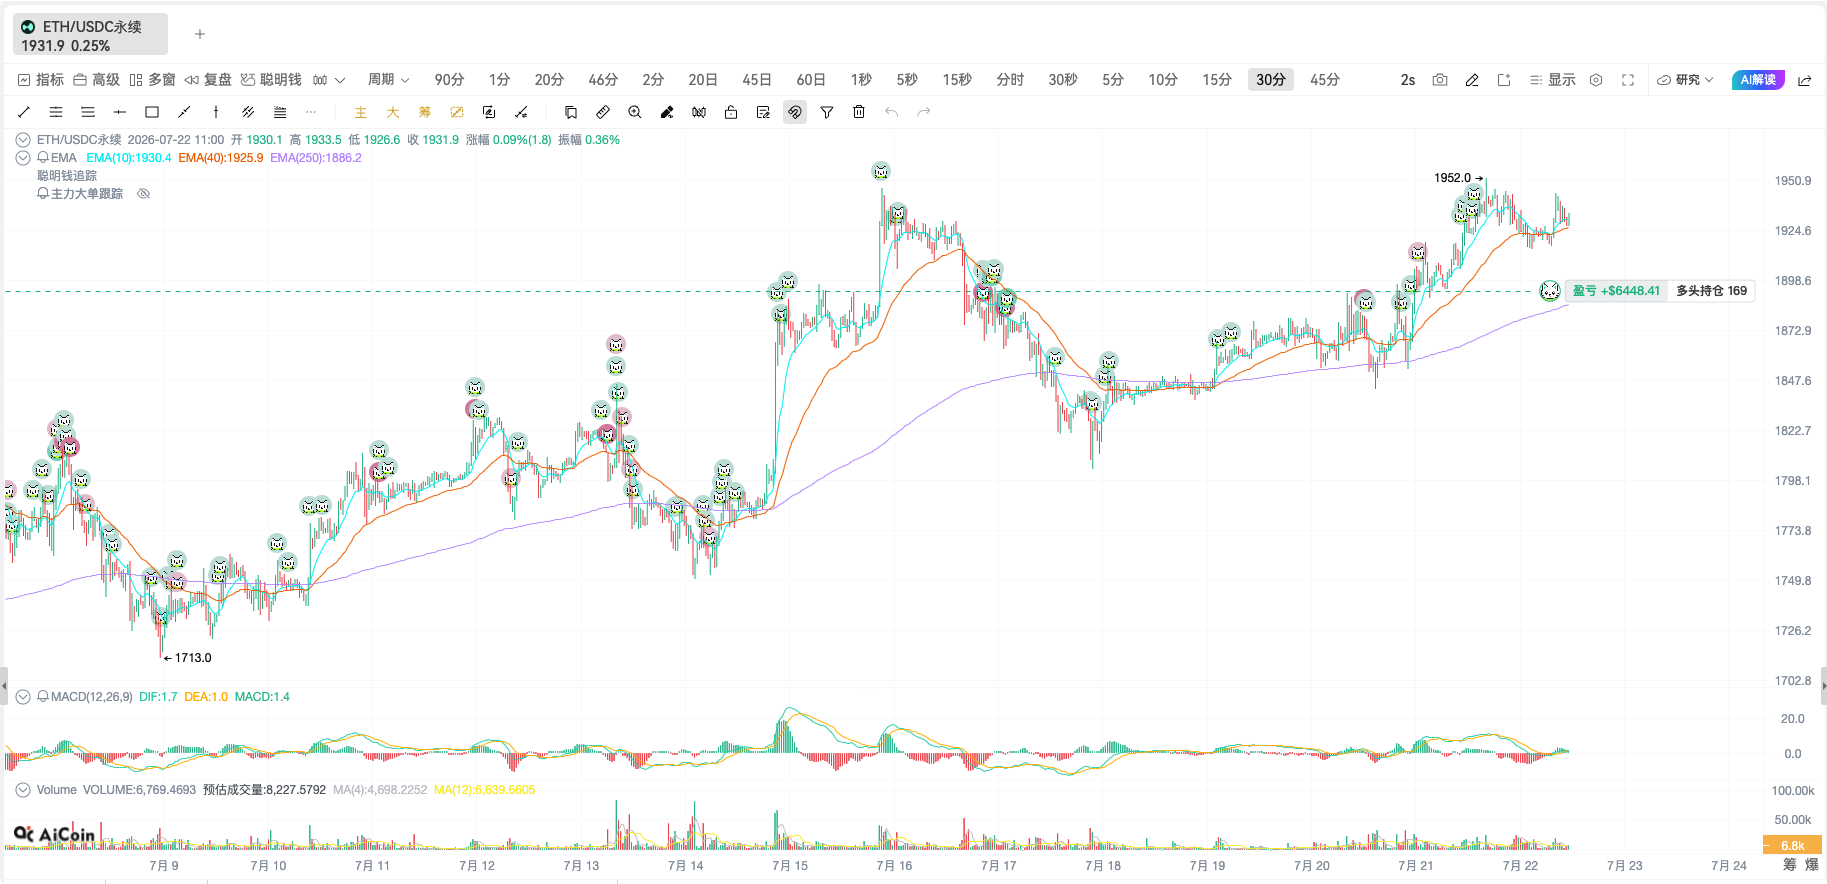The height and width of the screenshot is (884, 1827).
Task: Select the parallel channel drawing tool
Action: tap(248, 112)
